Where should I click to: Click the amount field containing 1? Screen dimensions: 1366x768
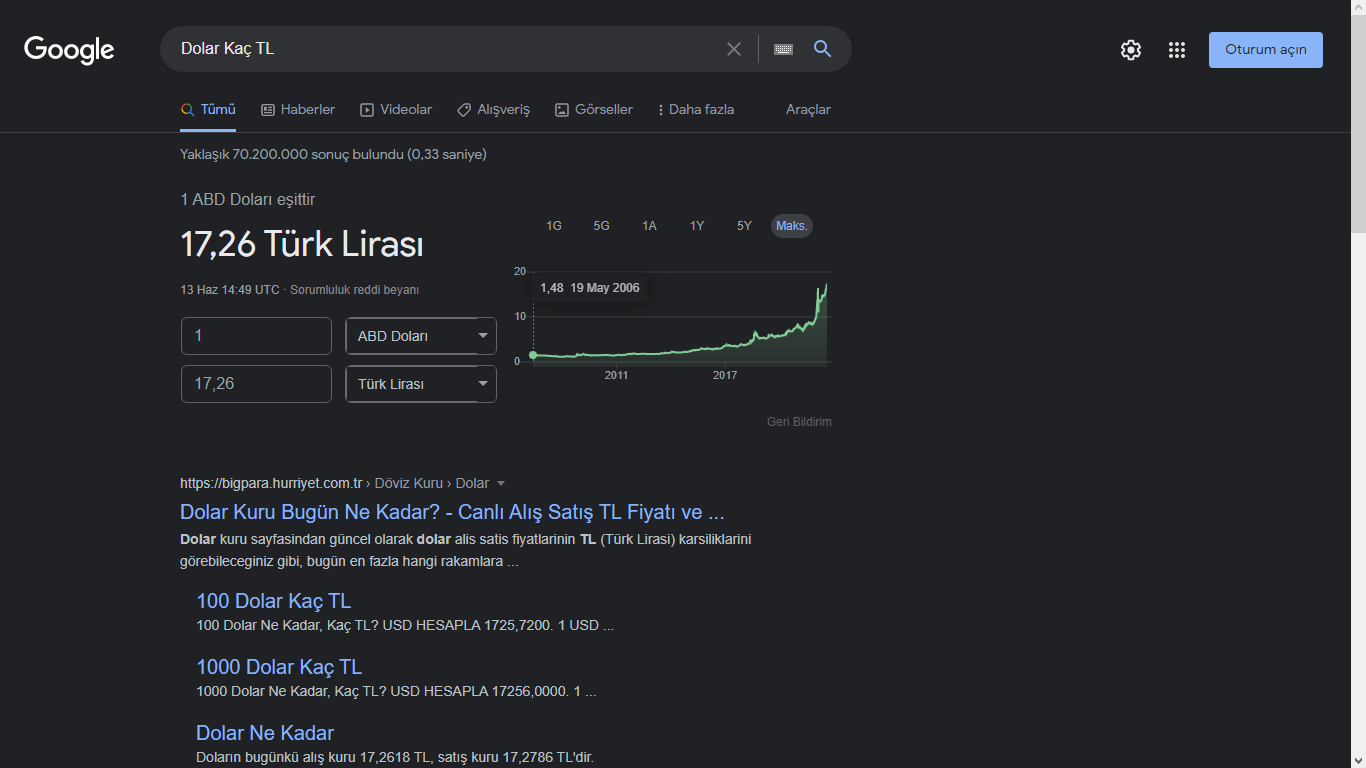256,336
